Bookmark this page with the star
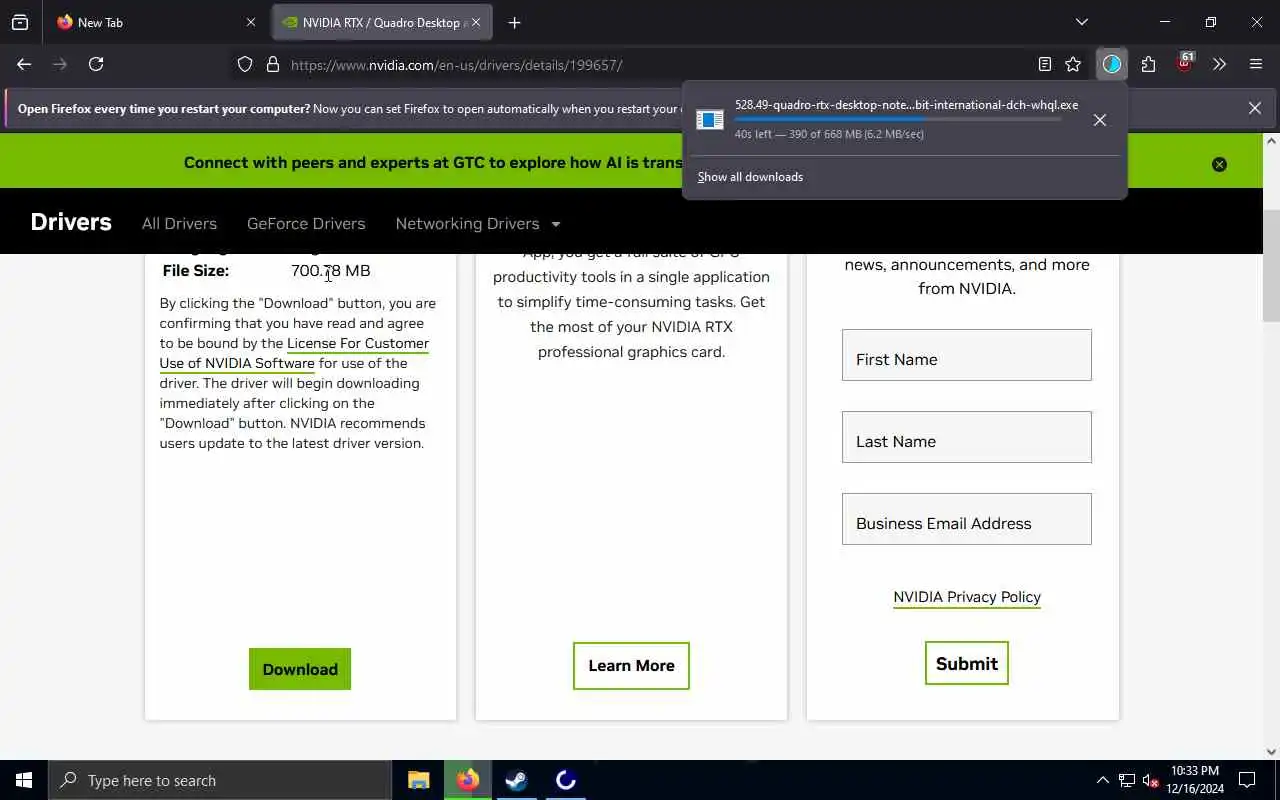Image resolution: width=1280 pixels, height=800 pixels. (x=1073, y=64)
